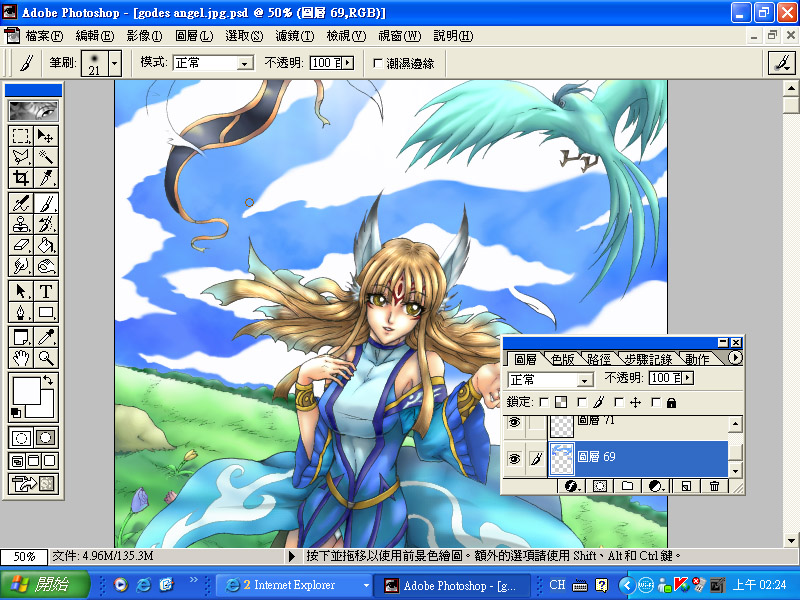Screen dimensions: 800x600
Task: Open the options bar opacity slider arrow
Action: point(348,63)
